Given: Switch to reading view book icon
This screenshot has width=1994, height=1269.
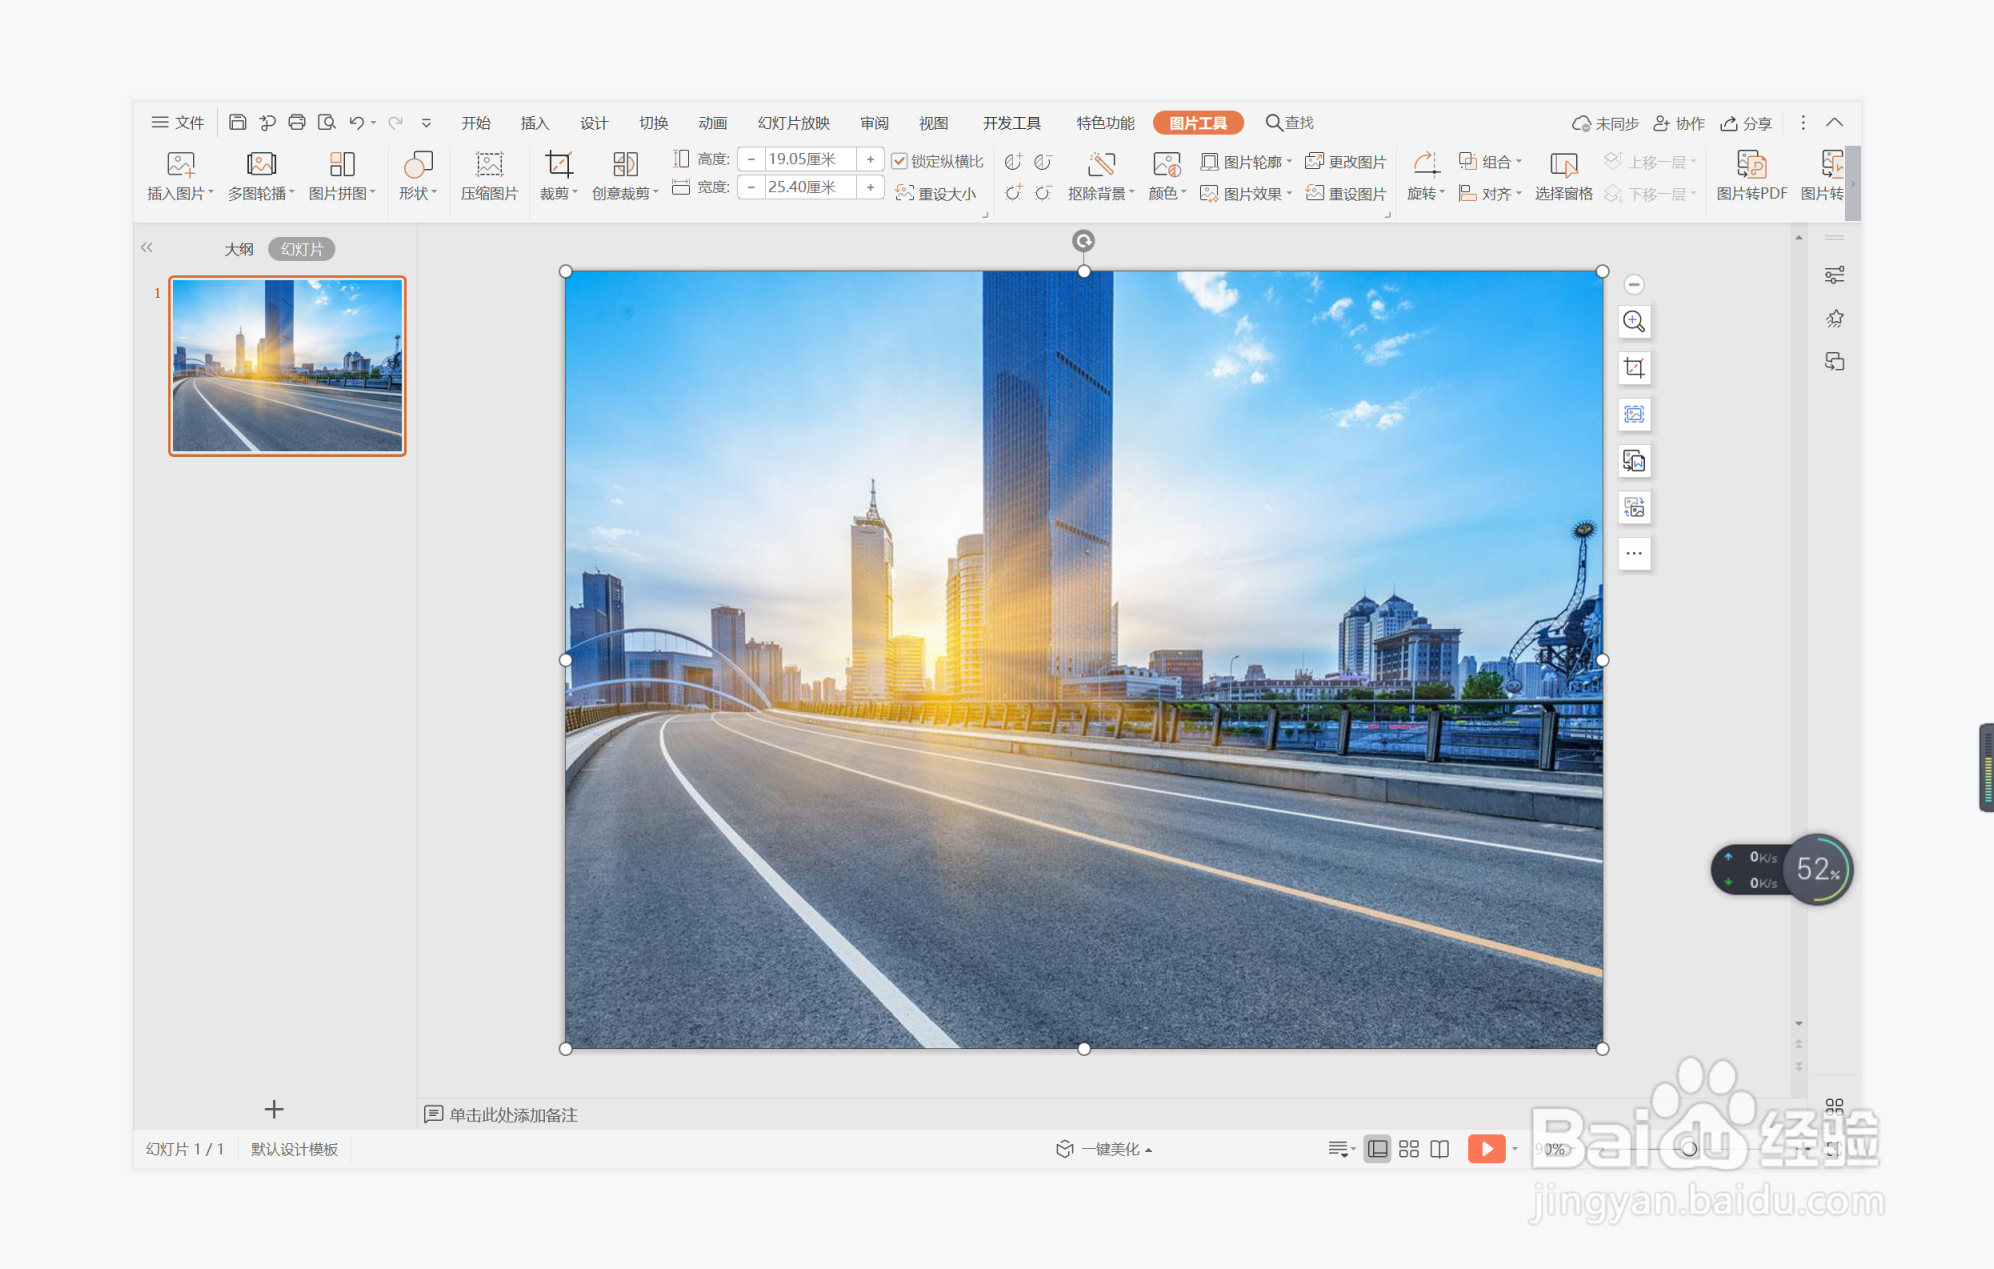Looking at the screenshot, I should coord(1440,1149).
